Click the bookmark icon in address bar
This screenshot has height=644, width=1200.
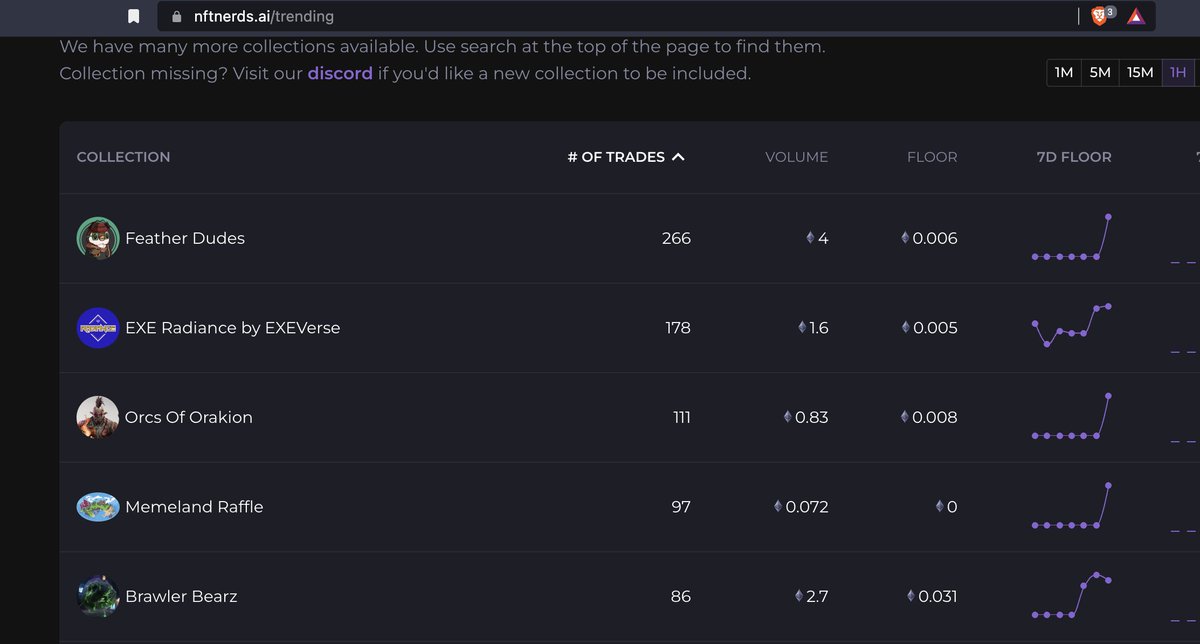click(x=134, y=17)
